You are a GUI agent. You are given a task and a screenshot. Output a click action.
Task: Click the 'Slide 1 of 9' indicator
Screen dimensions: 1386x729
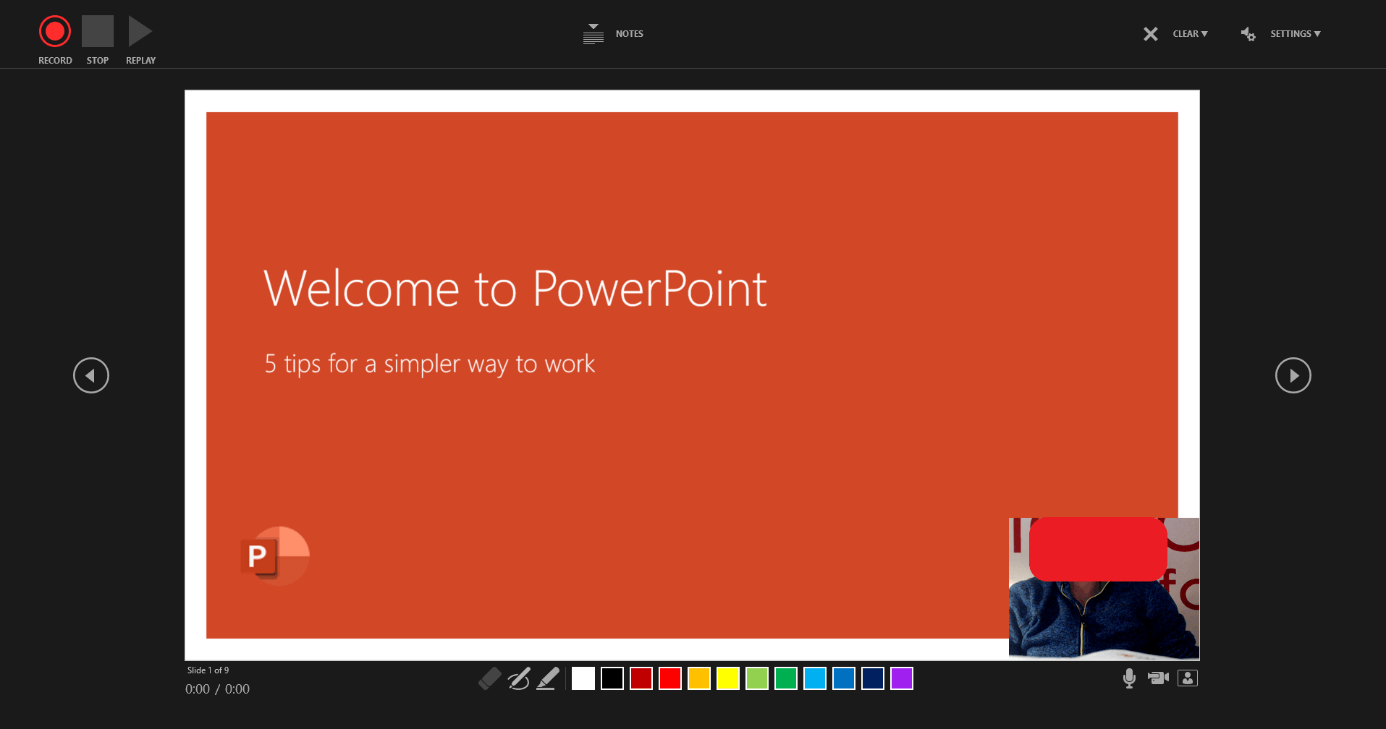[208, 670]
